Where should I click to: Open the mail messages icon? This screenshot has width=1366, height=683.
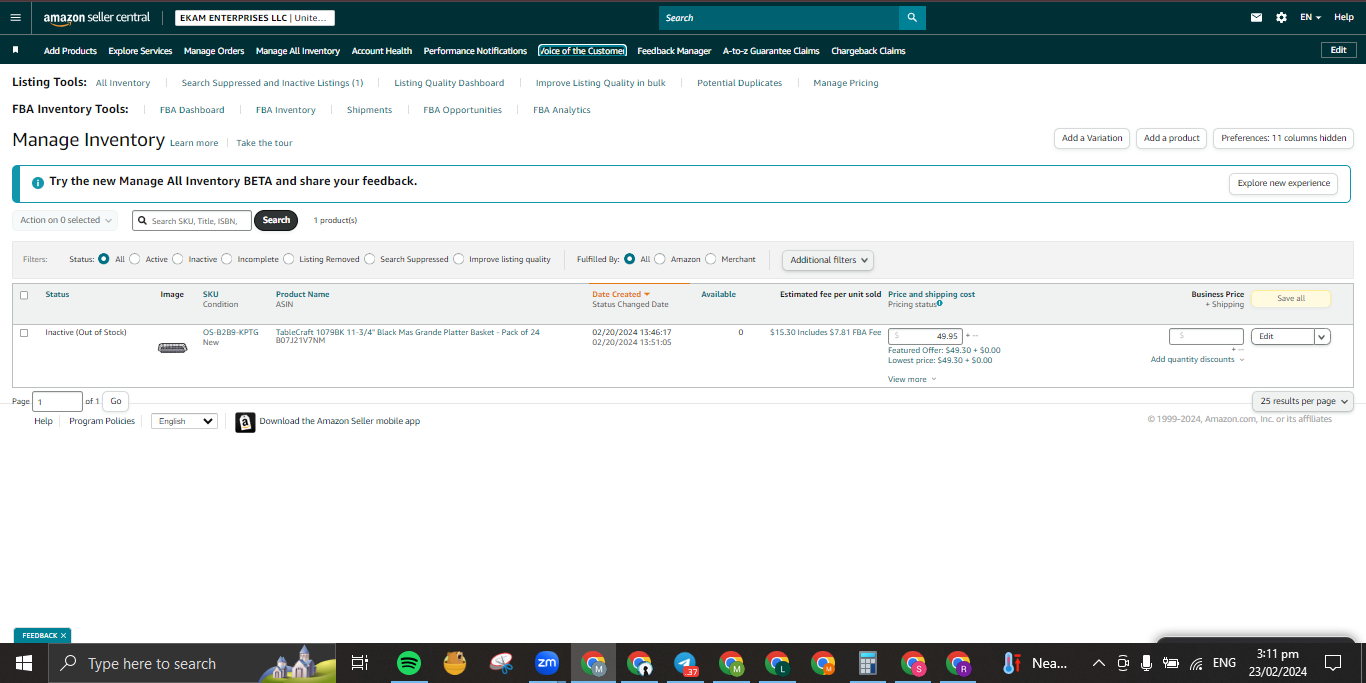(1257, 18)
